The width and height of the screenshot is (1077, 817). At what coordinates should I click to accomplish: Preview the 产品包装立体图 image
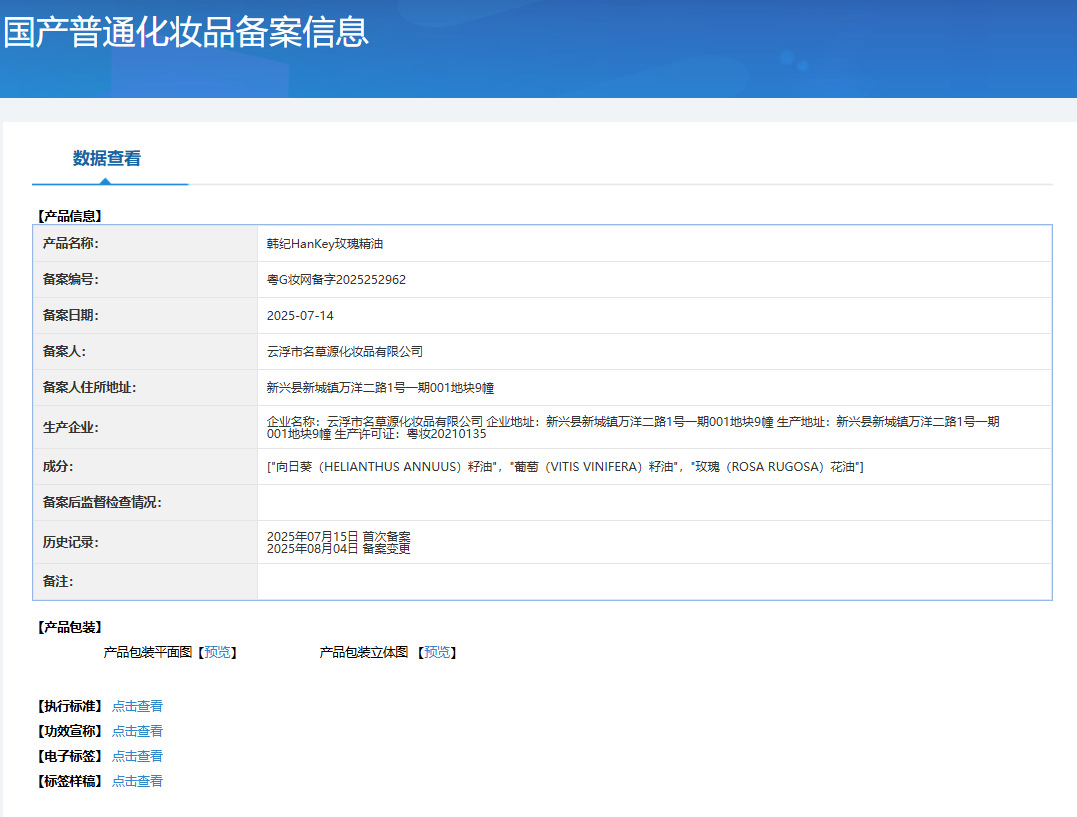coord(437,652)
